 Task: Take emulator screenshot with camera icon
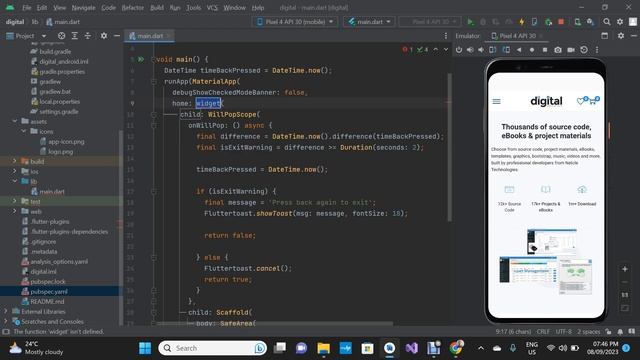point(558,49)
